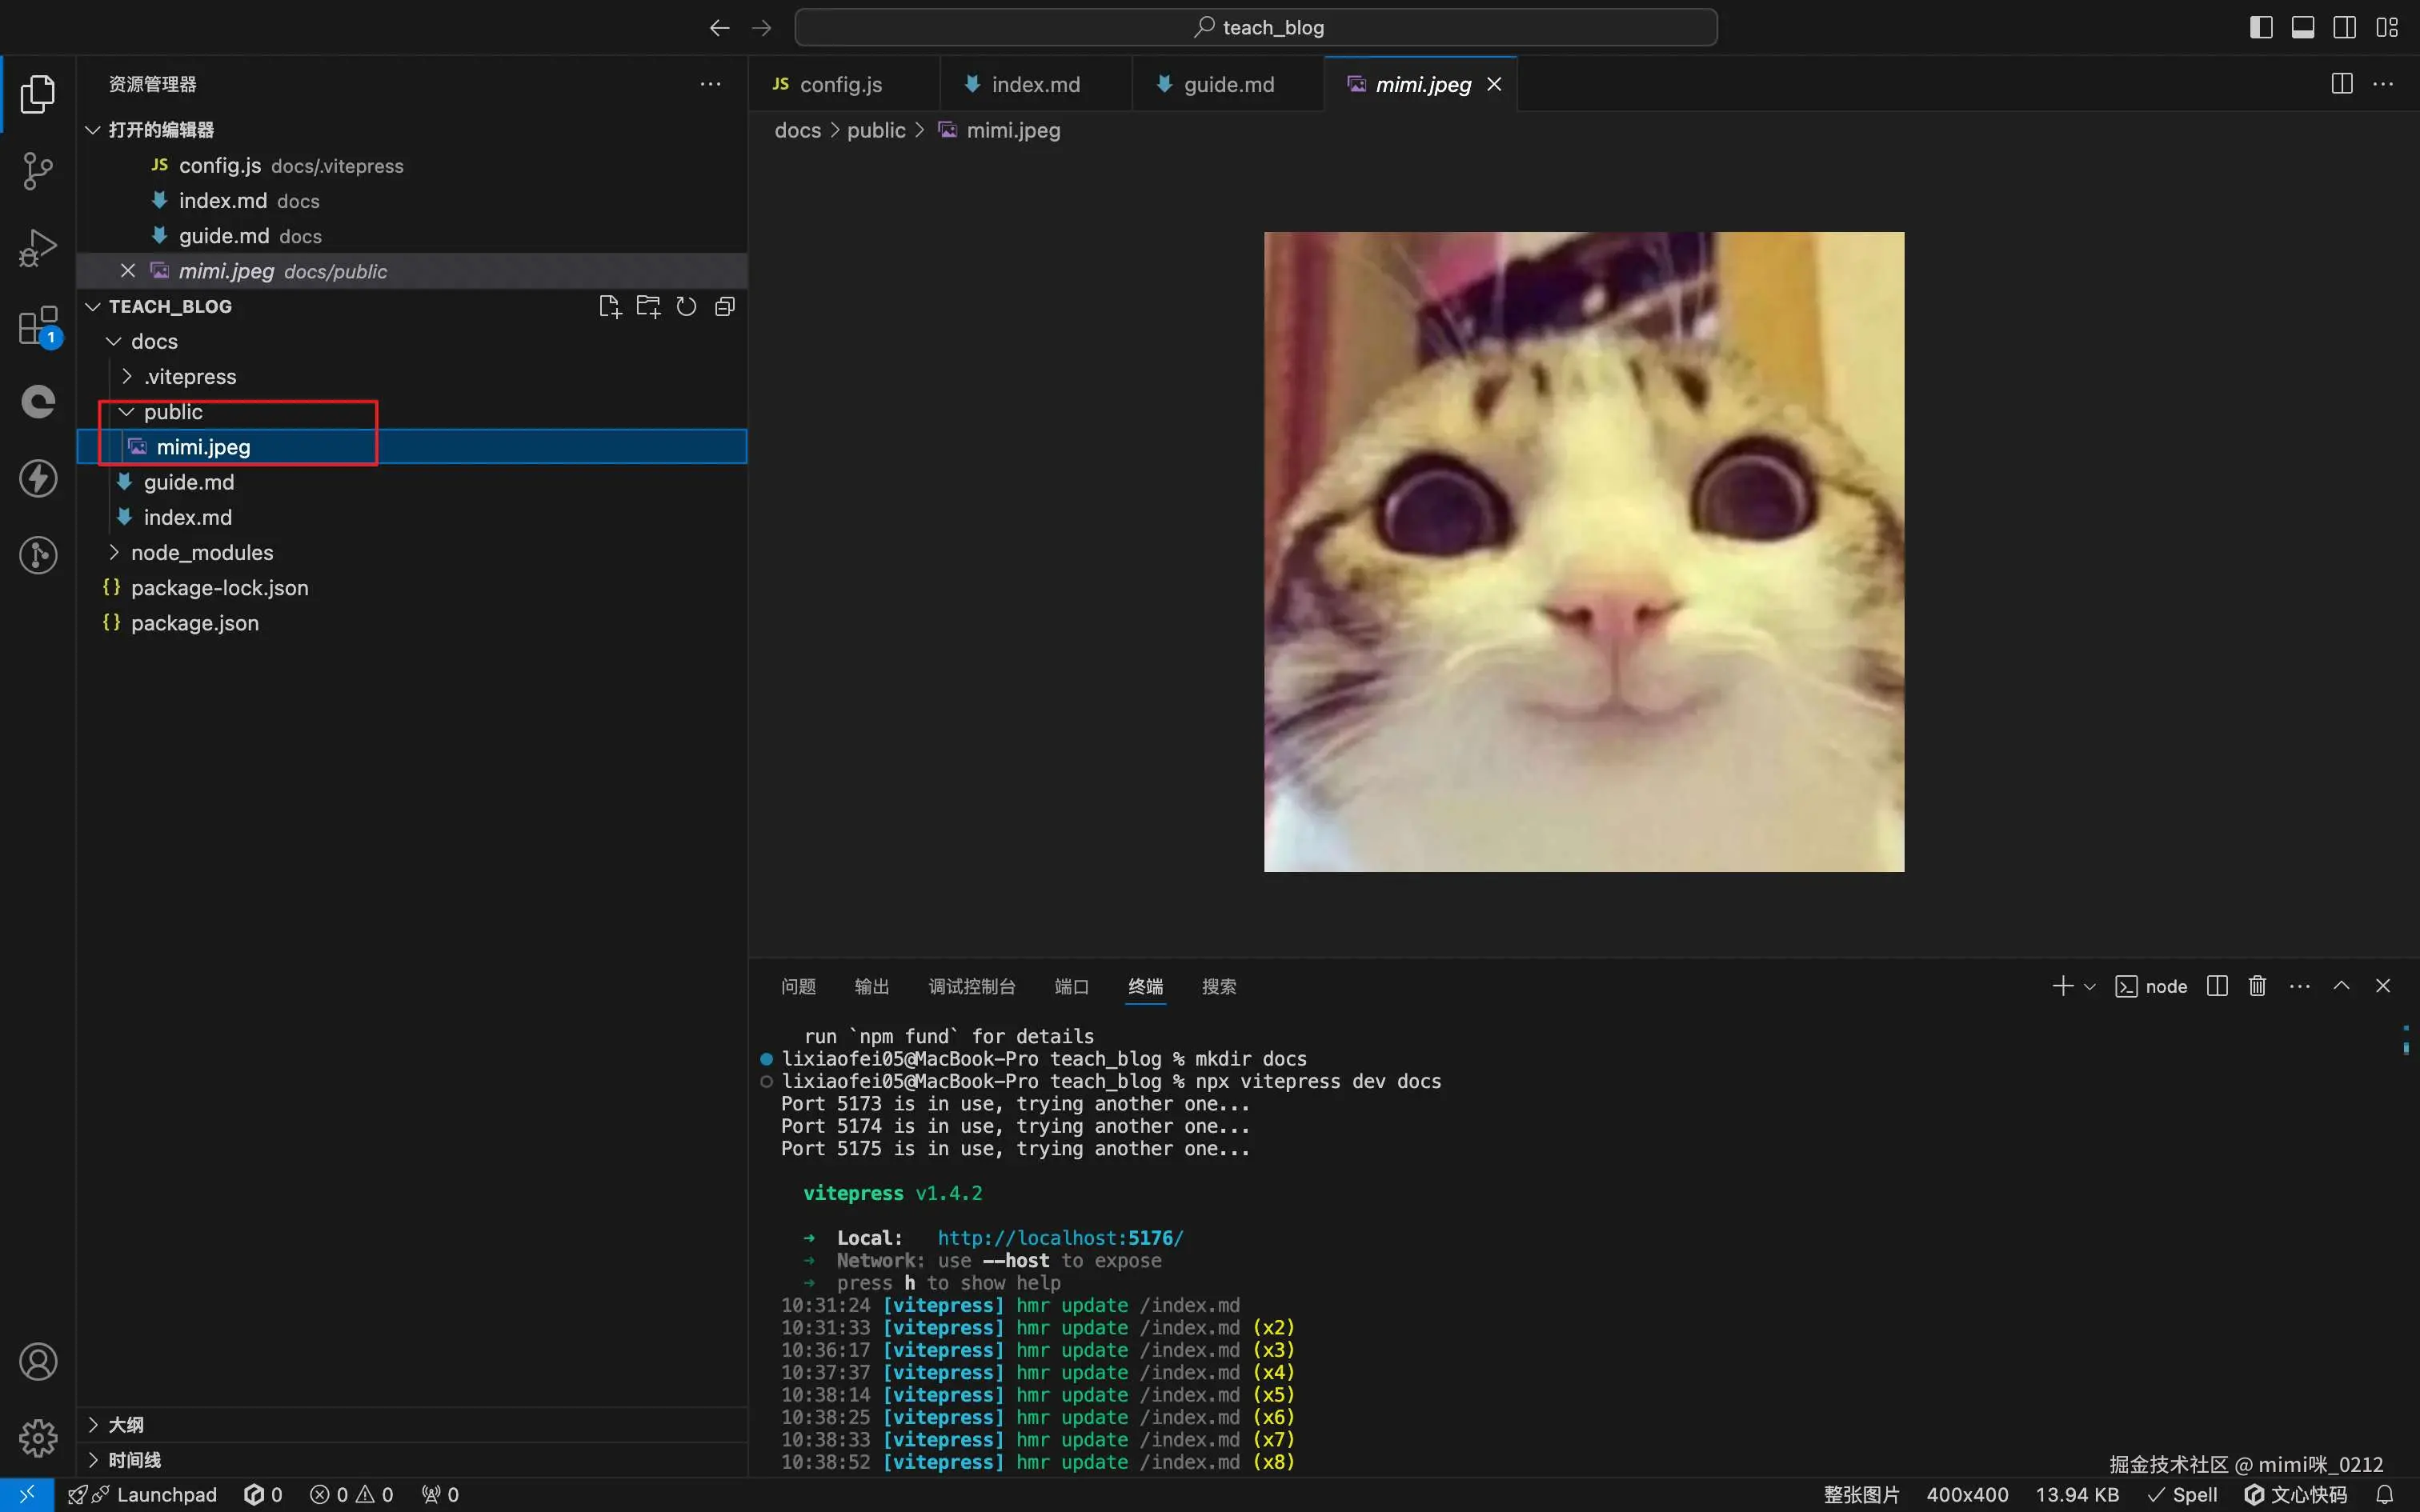Click New Folder icon in explorer header
Viewport: 2420px width, 1512px height.
tap(648, 307)
